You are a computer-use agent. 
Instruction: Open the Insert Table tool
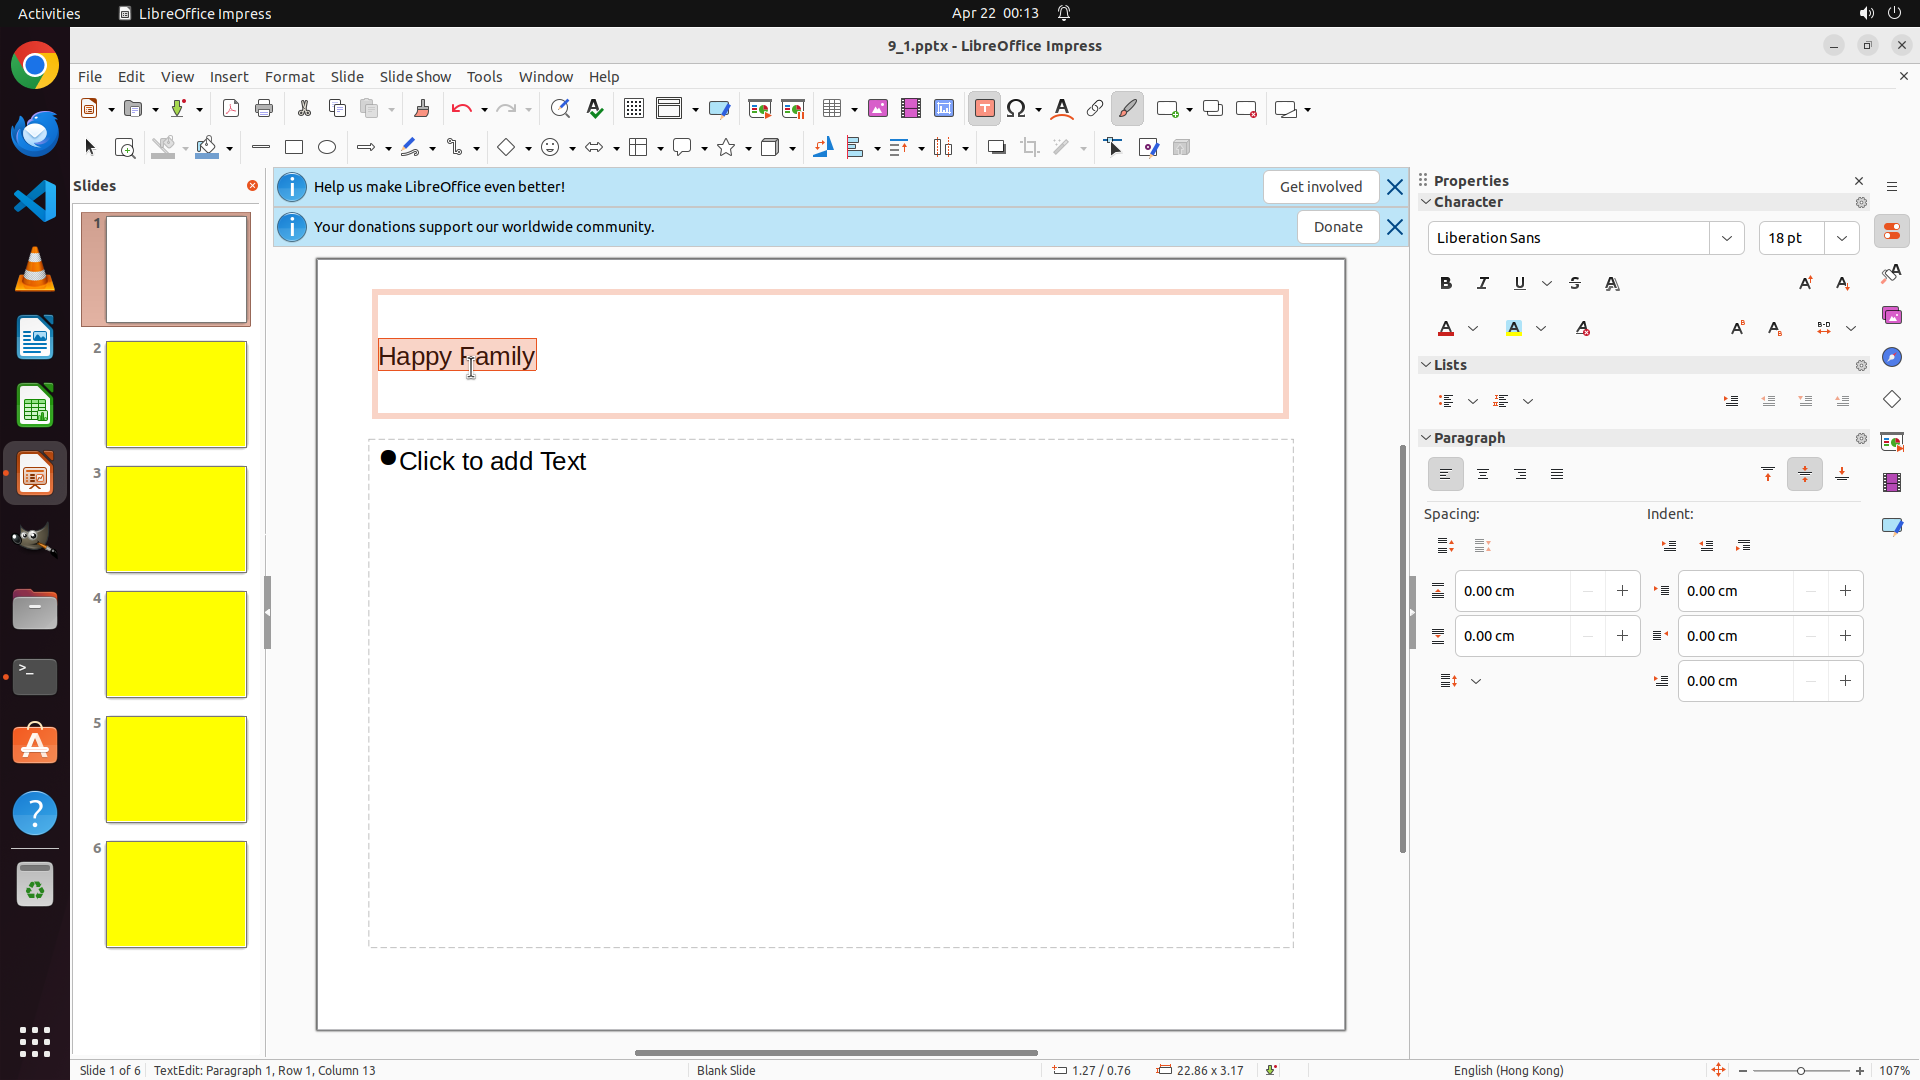pos(831,109)
